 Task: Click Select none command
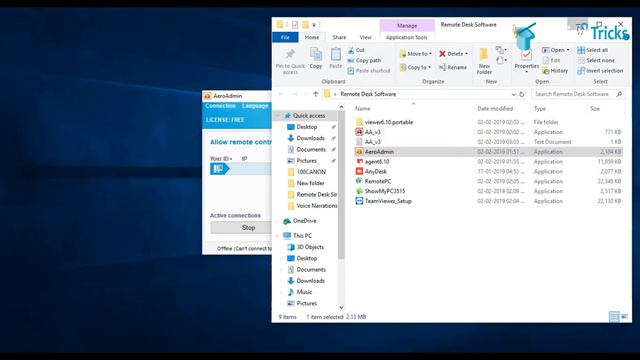tap(596, 60)
